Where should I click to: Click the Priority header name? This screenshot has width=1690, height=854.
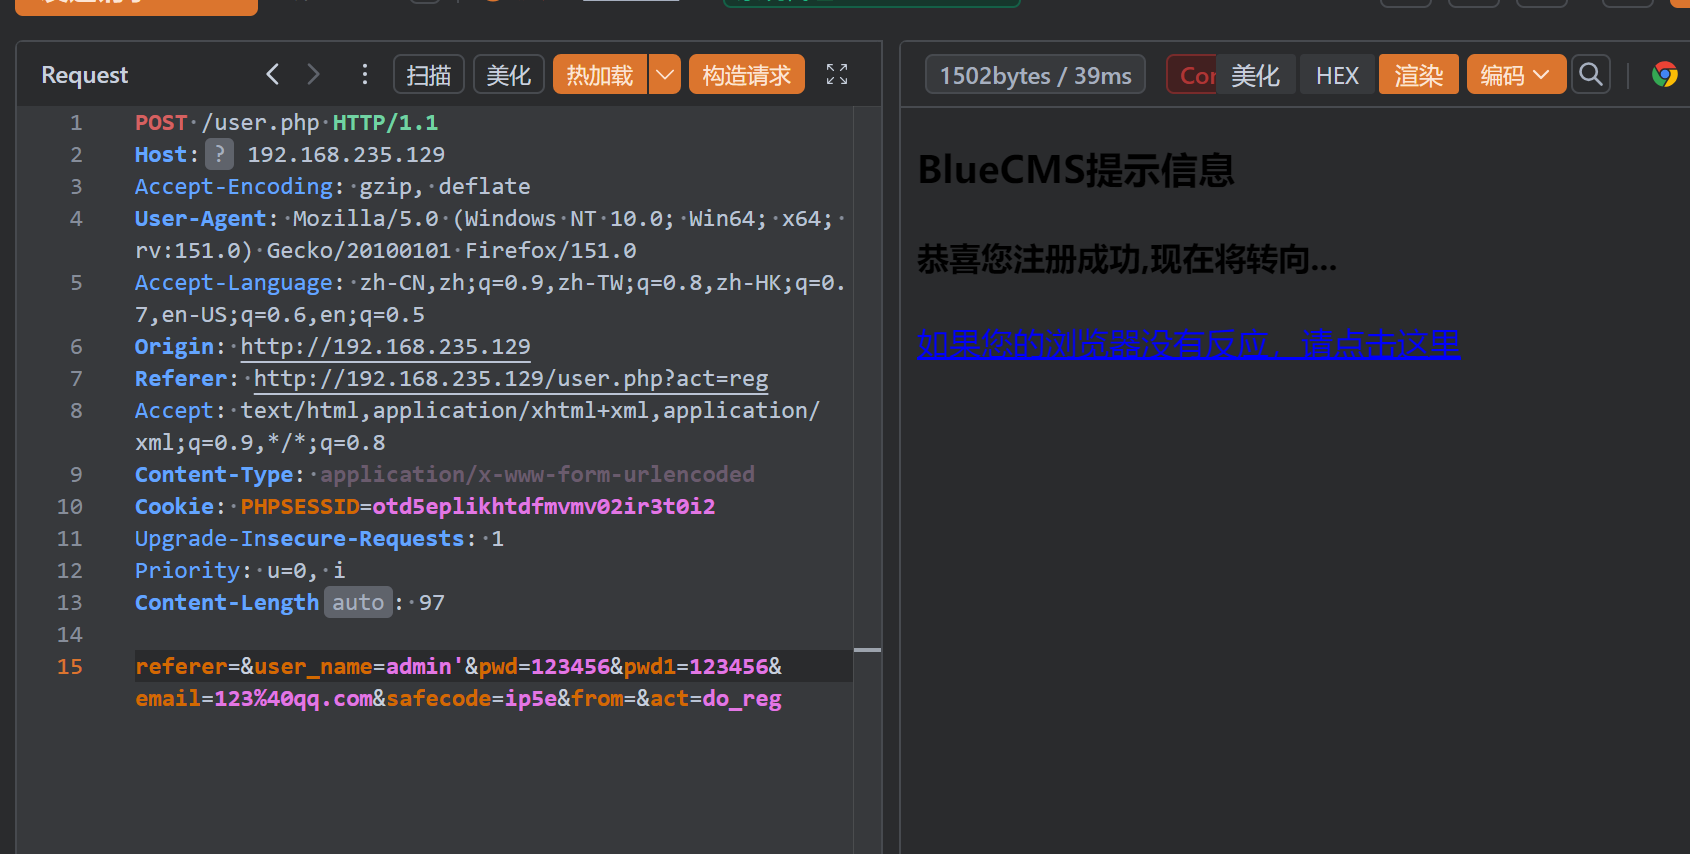point(188,570)
